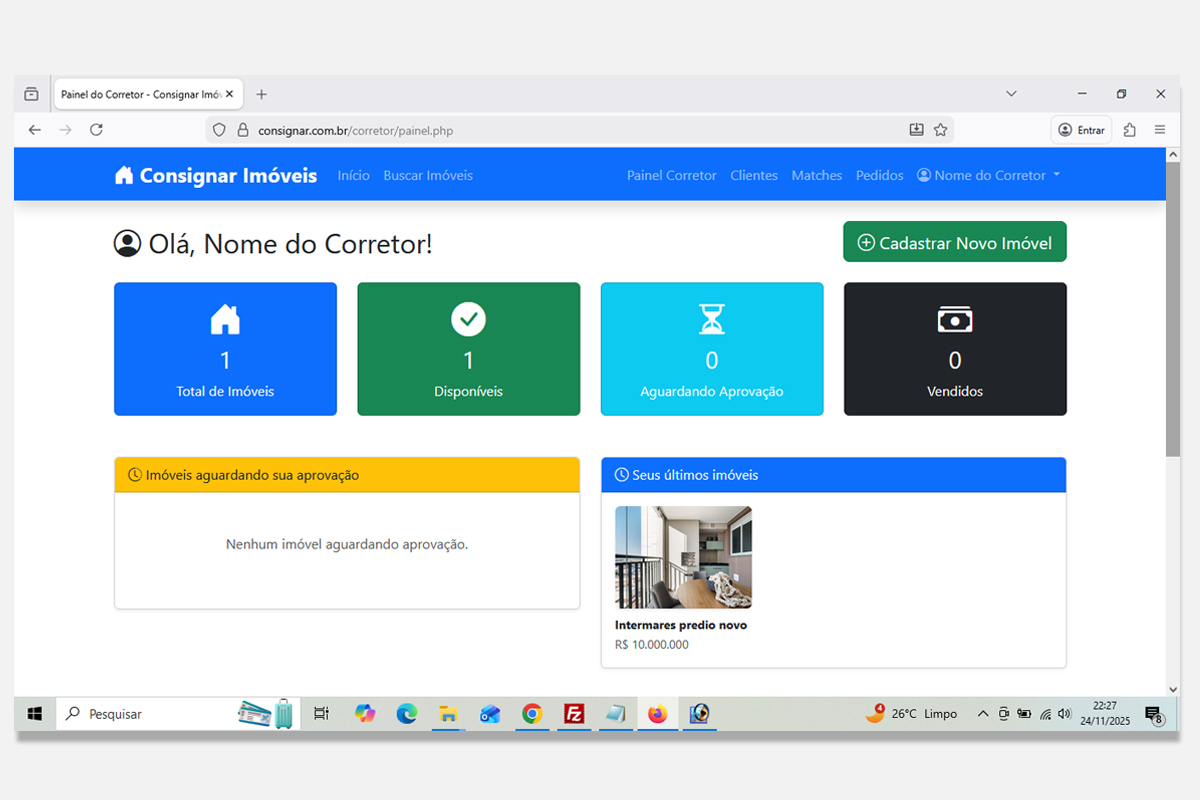The height and width of the screenshot is (800, 1200).
Task: Click the hourglass icon in Aguardando Aprovação card
Action: 711,319
